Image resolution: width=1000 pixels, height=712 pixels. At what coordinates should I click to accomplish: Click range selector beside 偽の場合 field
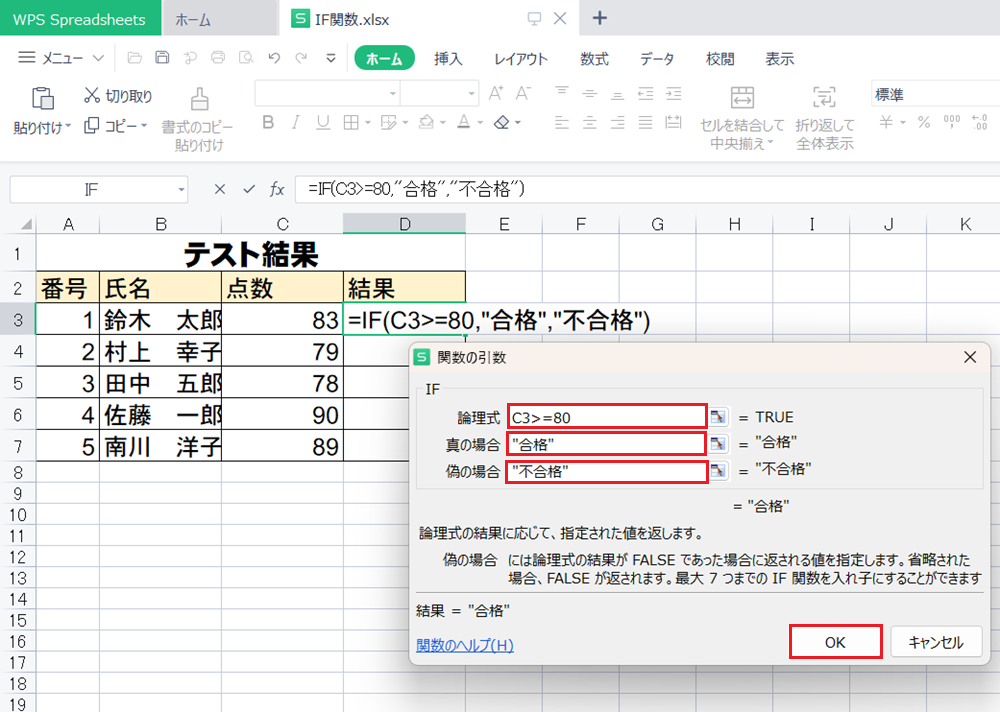[718, 471]
